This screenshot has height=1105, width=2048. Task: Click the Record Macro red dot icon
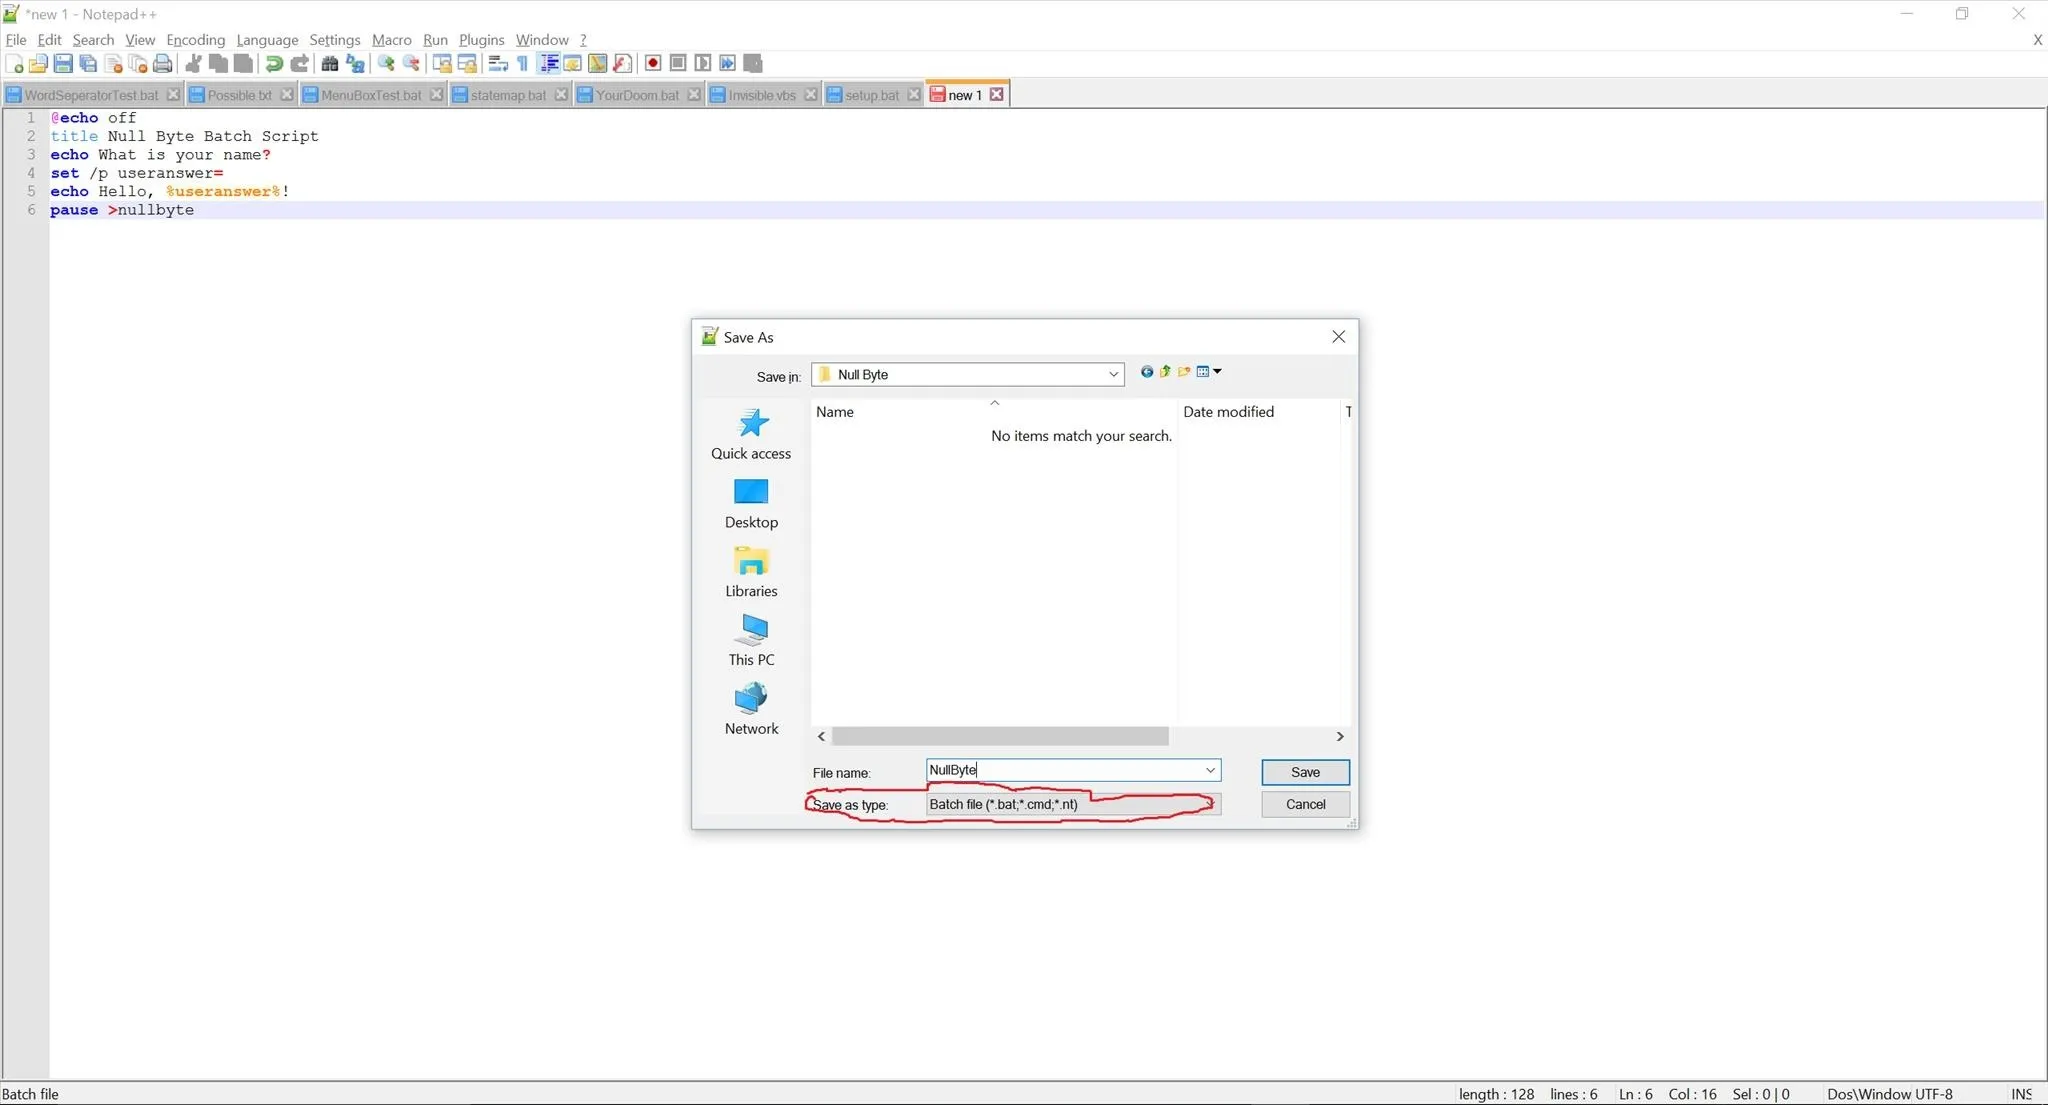pyautogui.click(x=653, y=64)
